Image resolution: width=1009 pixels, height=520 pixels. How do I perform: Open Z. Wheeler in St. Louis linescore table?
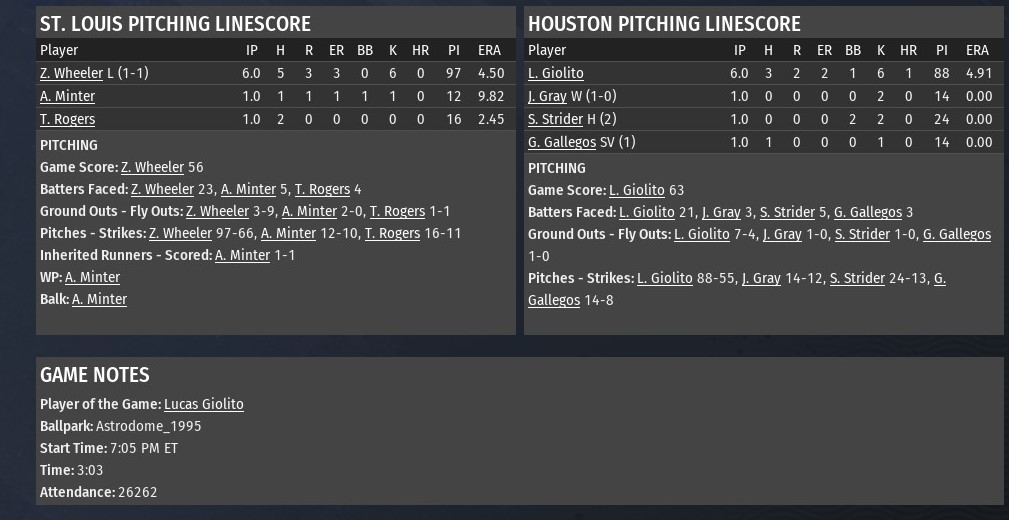pyautogui.click(x=71, y=73)
